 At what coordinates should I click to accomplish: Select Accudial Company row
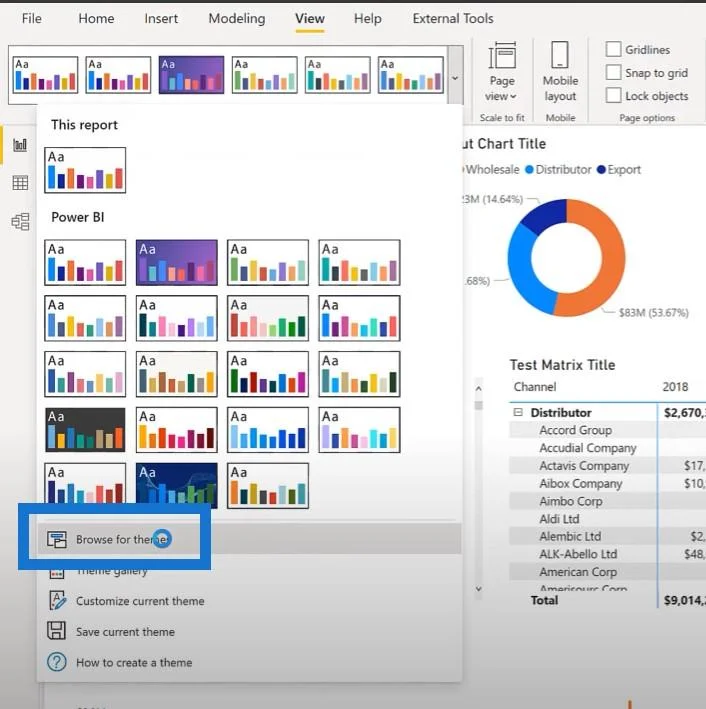588,448
